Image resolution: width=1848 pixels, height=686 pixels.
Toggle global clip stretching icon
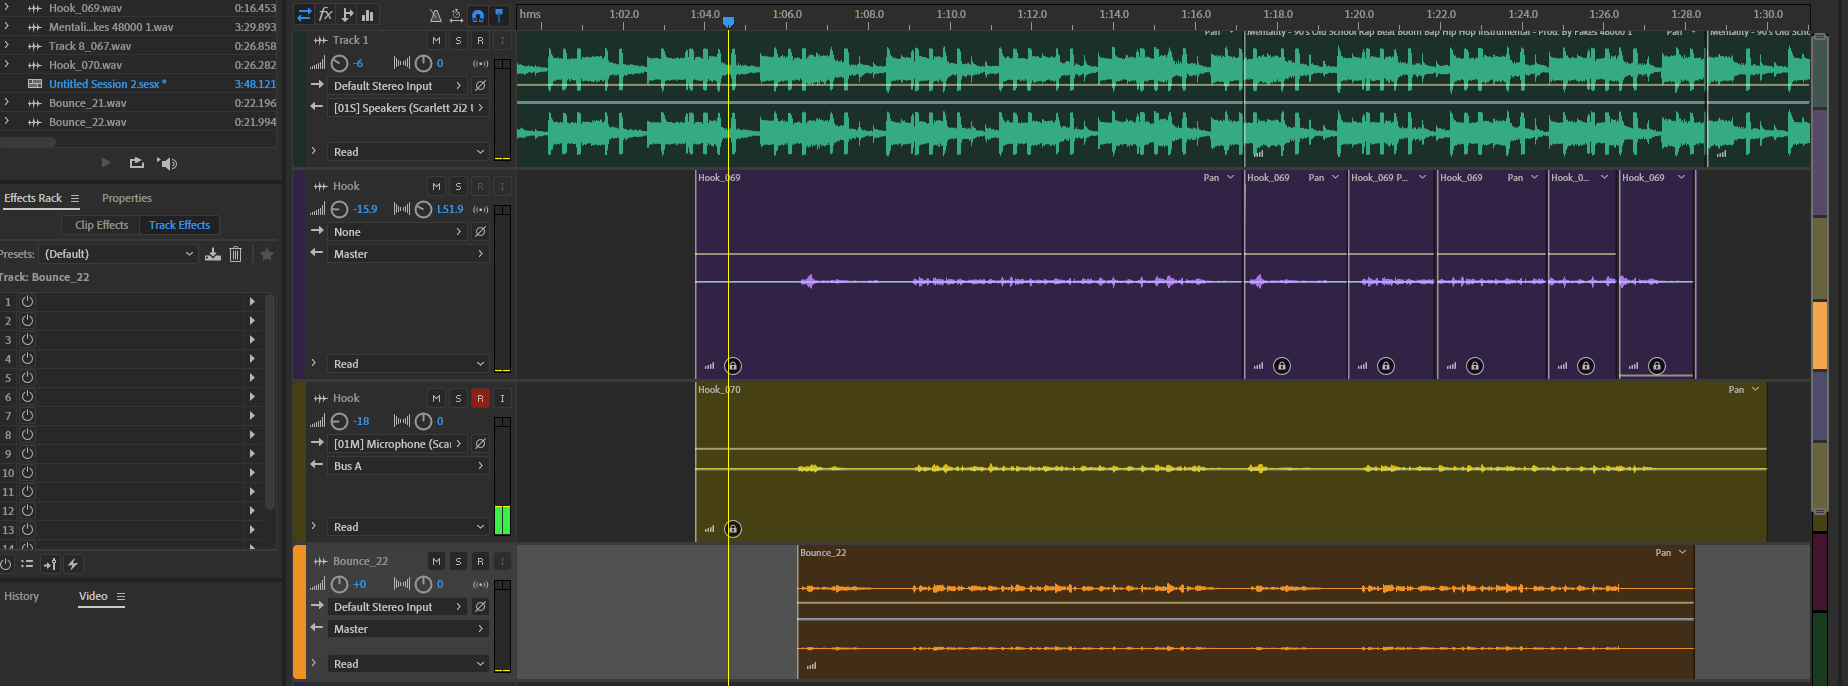click(x=456, y=15)
